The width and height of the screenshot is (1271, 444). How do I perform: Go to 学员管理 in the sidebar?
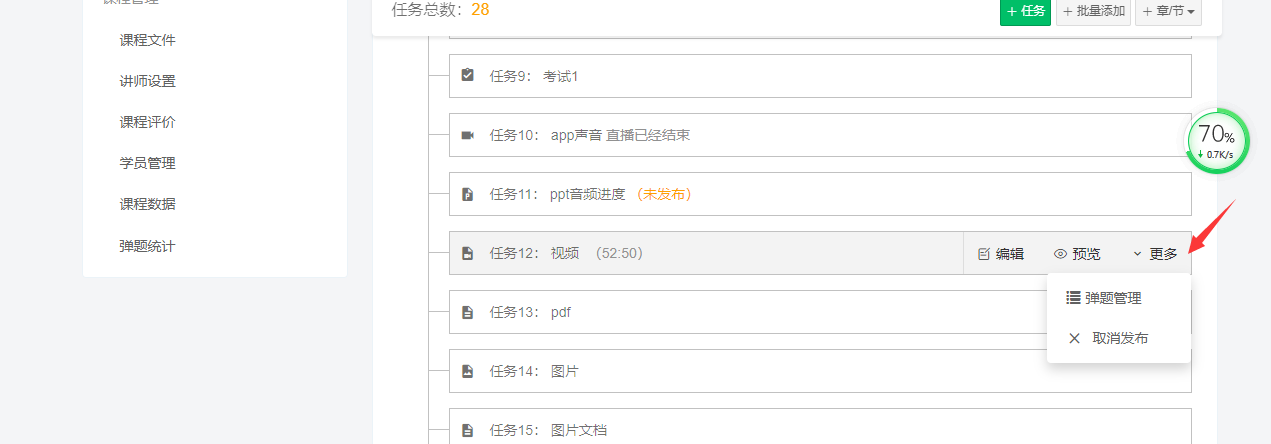[x=148, y=163]
